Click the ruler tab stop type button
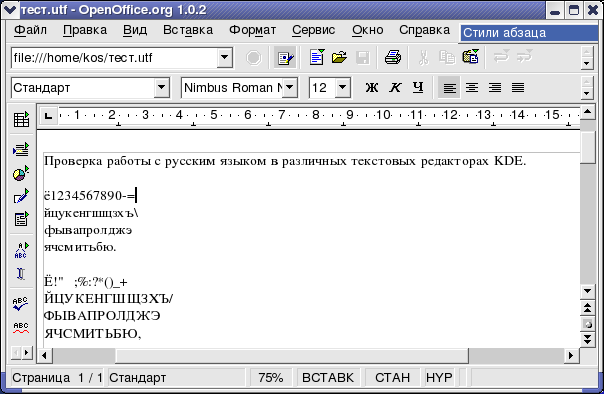Image resolution: width=604 pixels, height=394 pixels. (49, 115)
